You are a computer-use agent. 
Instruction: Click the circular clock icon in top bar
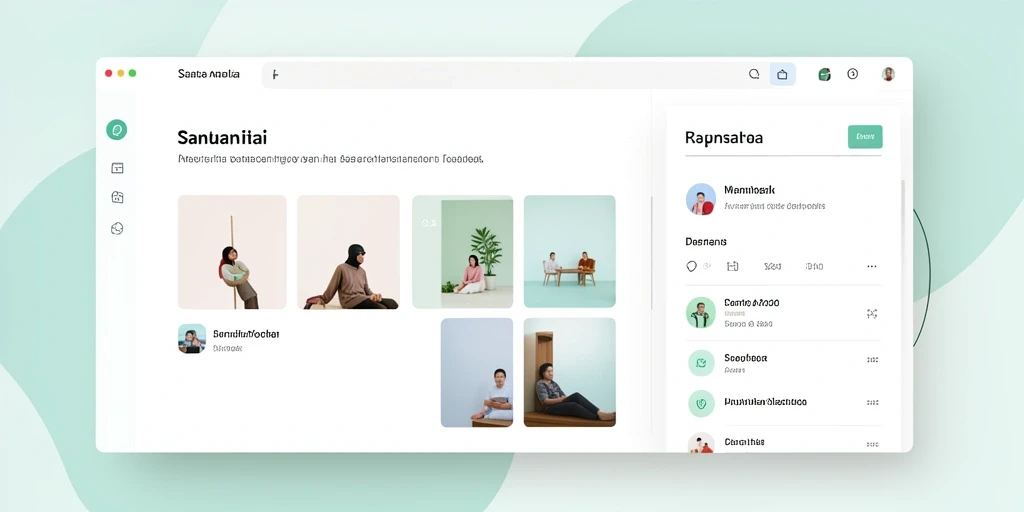852,74
